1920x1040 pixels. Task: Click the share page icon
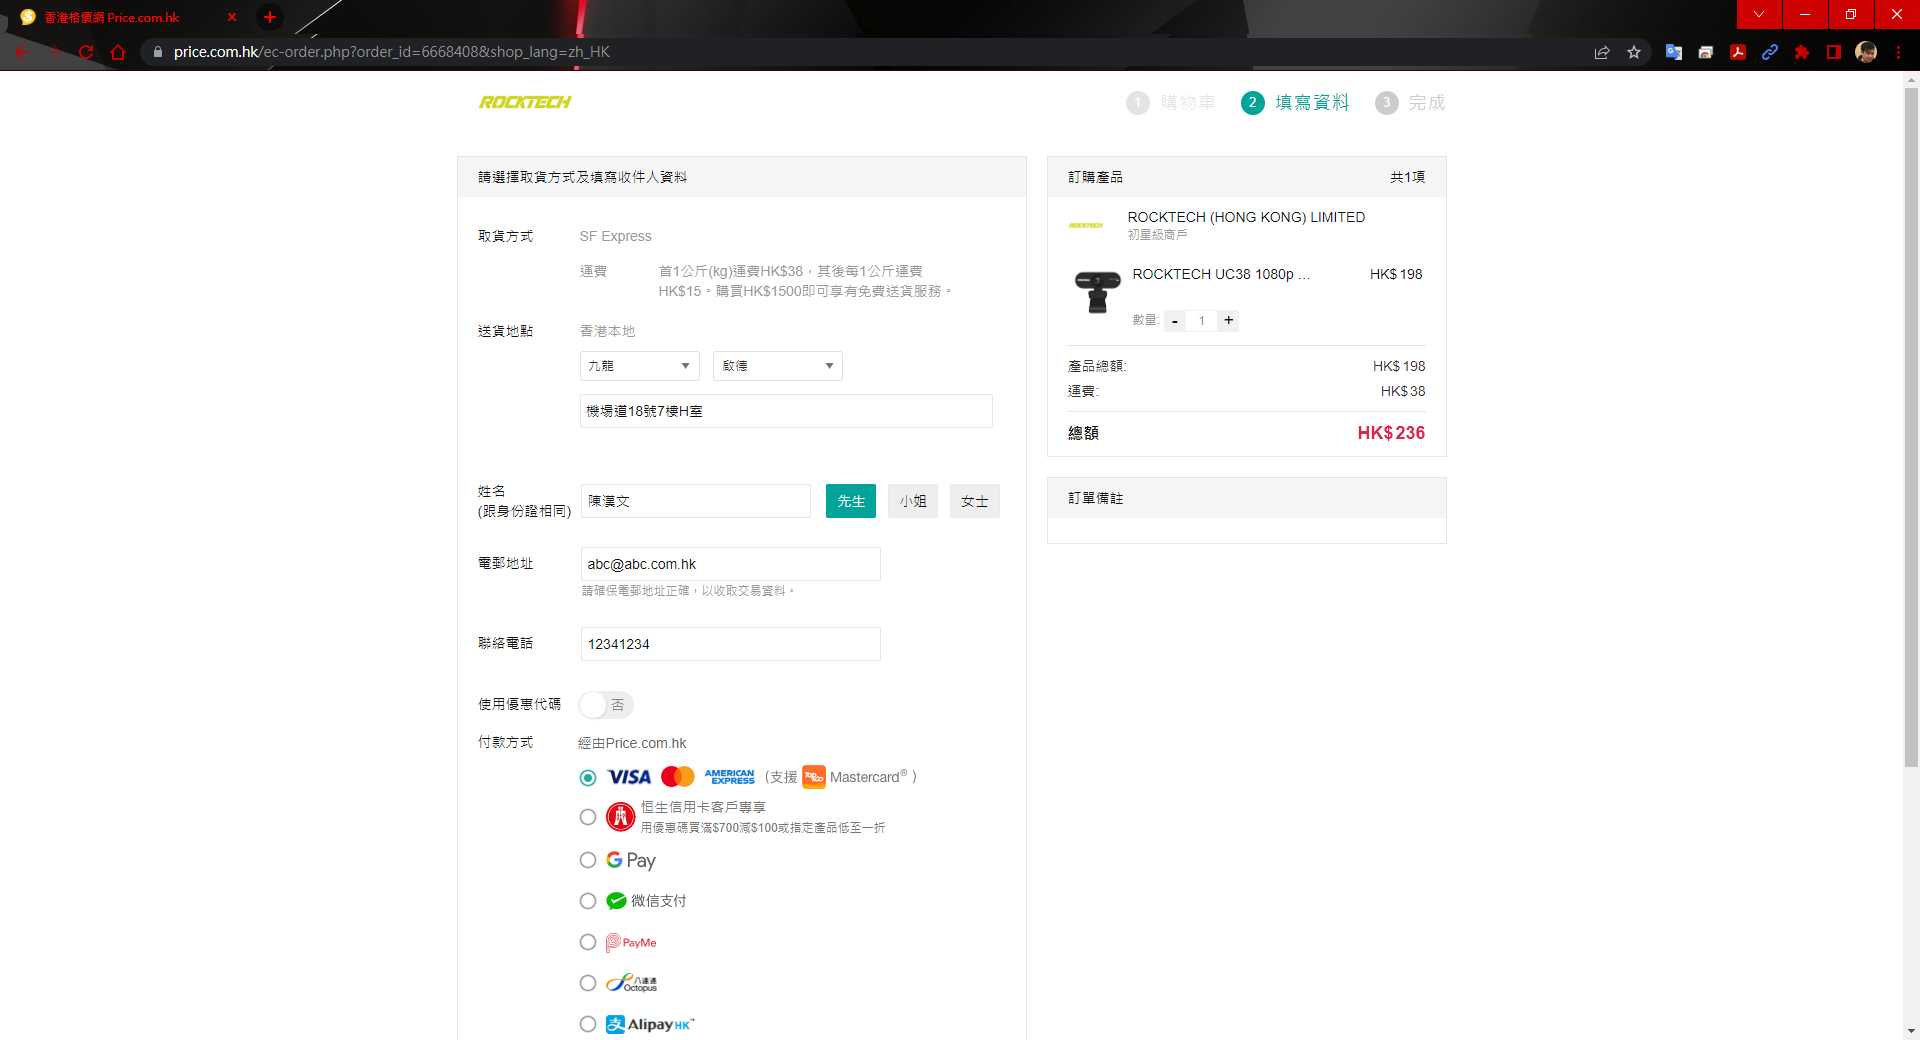pyautogui.click(x=1602, y=52)
